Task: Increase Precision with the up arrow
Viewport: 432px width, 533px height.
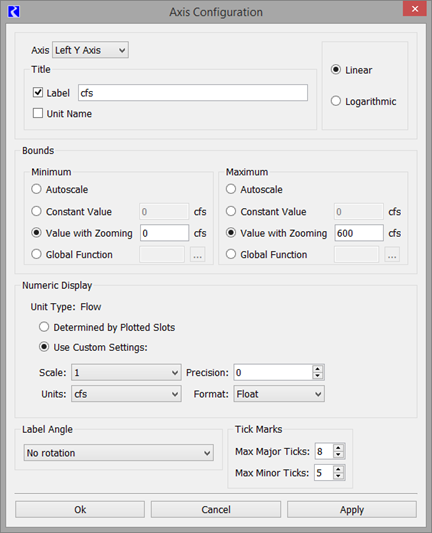Action: pyautogui.click(x=317, y=369)
